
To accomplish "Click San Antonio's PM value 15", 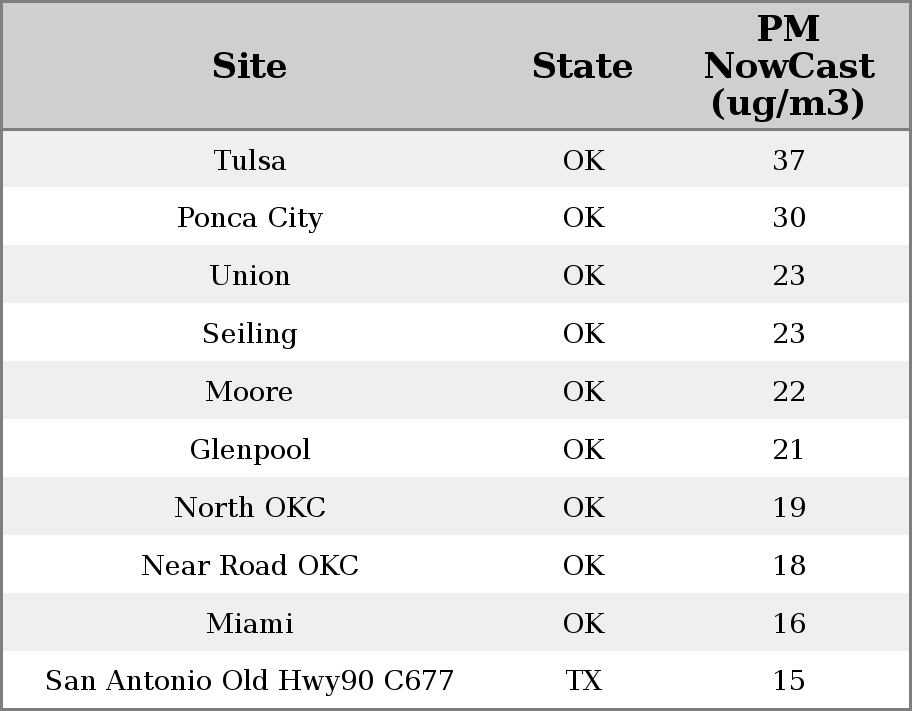I will [789, 680].
